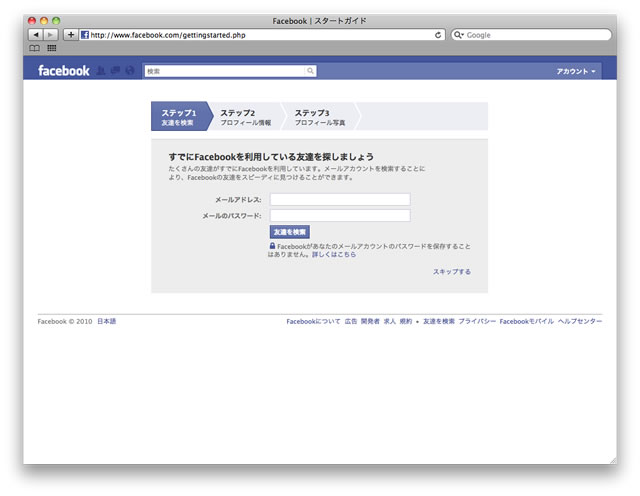Click heading すでにFacebookを利用している友達を探しましょう
This screenshot has height=496, width=640.
pyautogui.click(x=271, y=157)
